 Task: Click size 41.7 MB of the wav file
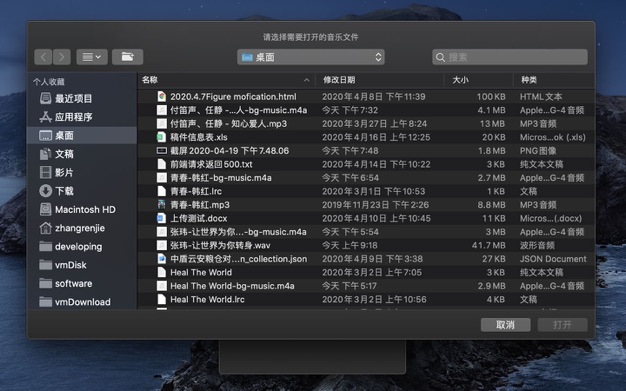(x=488, y=245)
